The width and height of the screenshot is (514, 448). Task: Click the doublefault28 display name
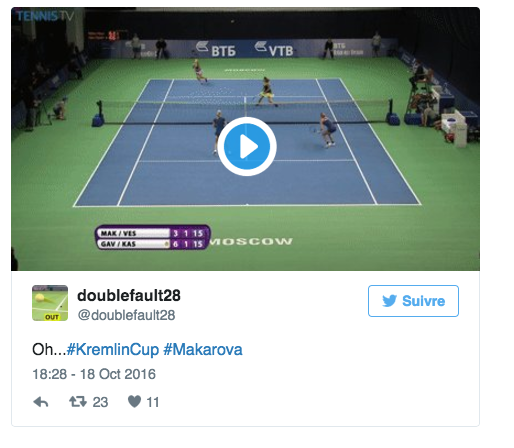(129, 295)
